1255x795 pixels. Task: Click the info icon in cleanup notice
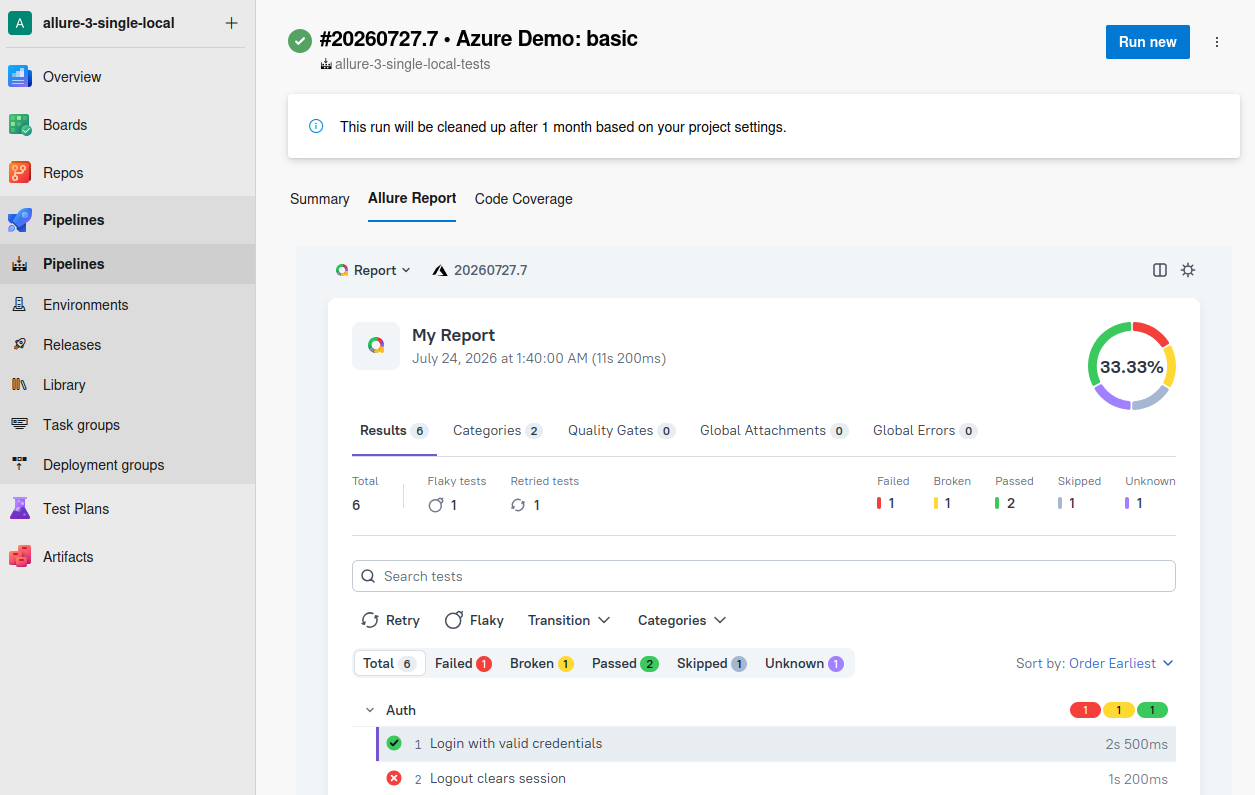pyautogui.click(x=316, y=126)
